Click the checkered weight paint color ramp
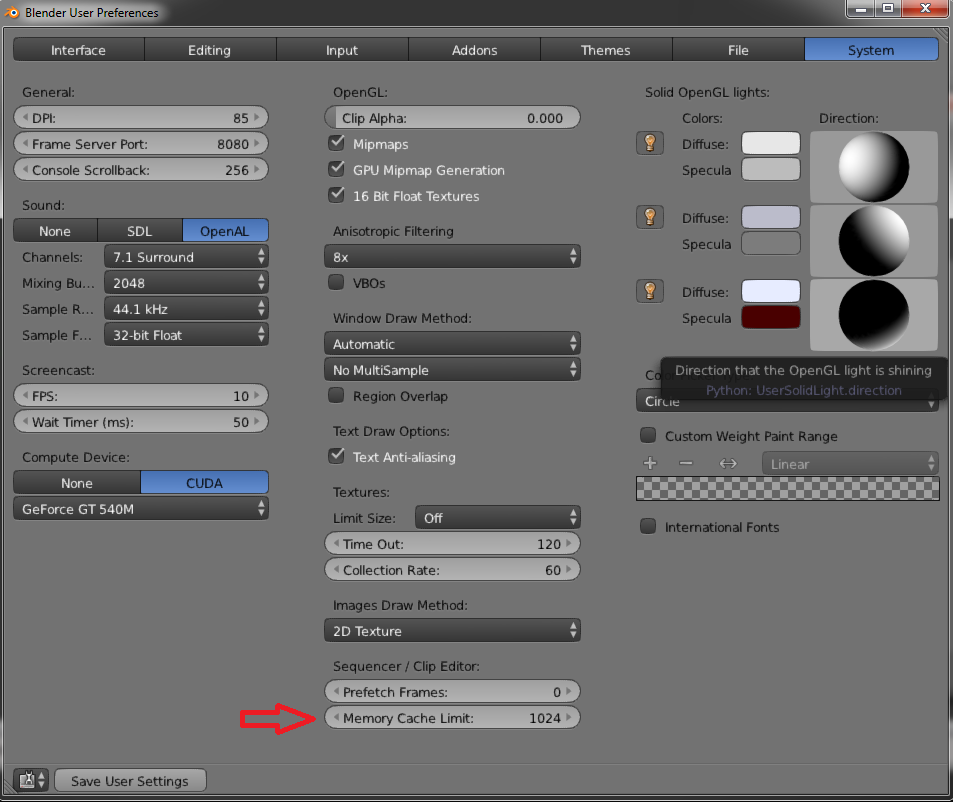 [x=788, y=488]
